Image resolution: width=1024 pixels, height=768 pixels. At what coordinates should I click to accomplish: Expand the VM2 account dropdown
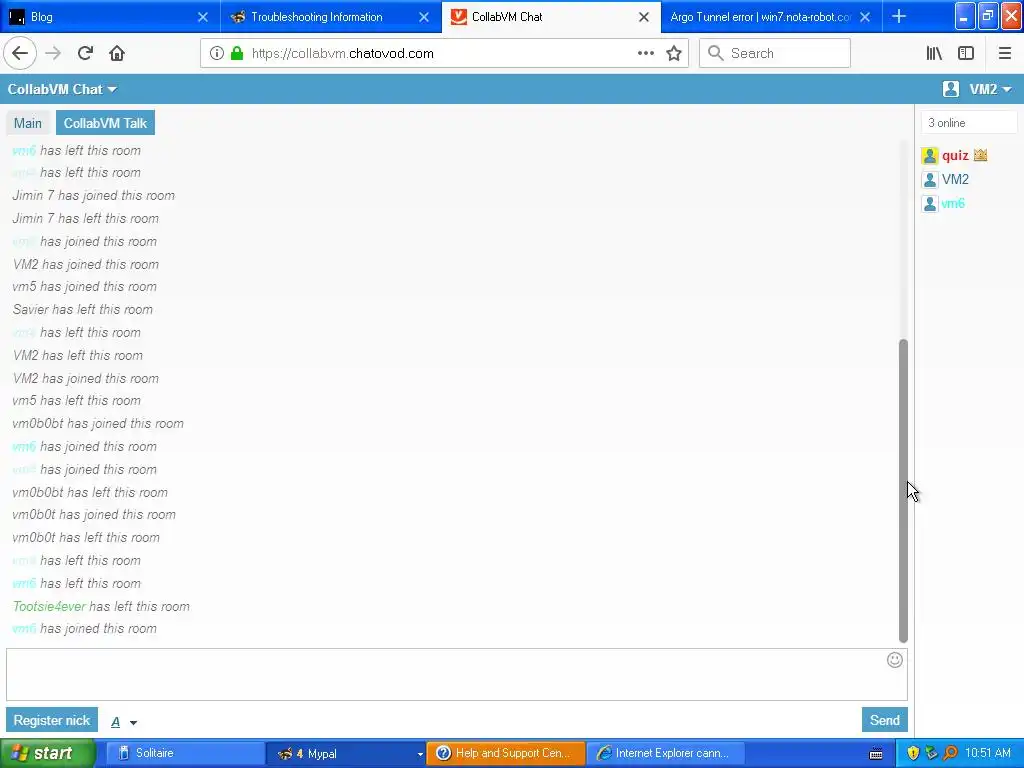pos(990,89)
